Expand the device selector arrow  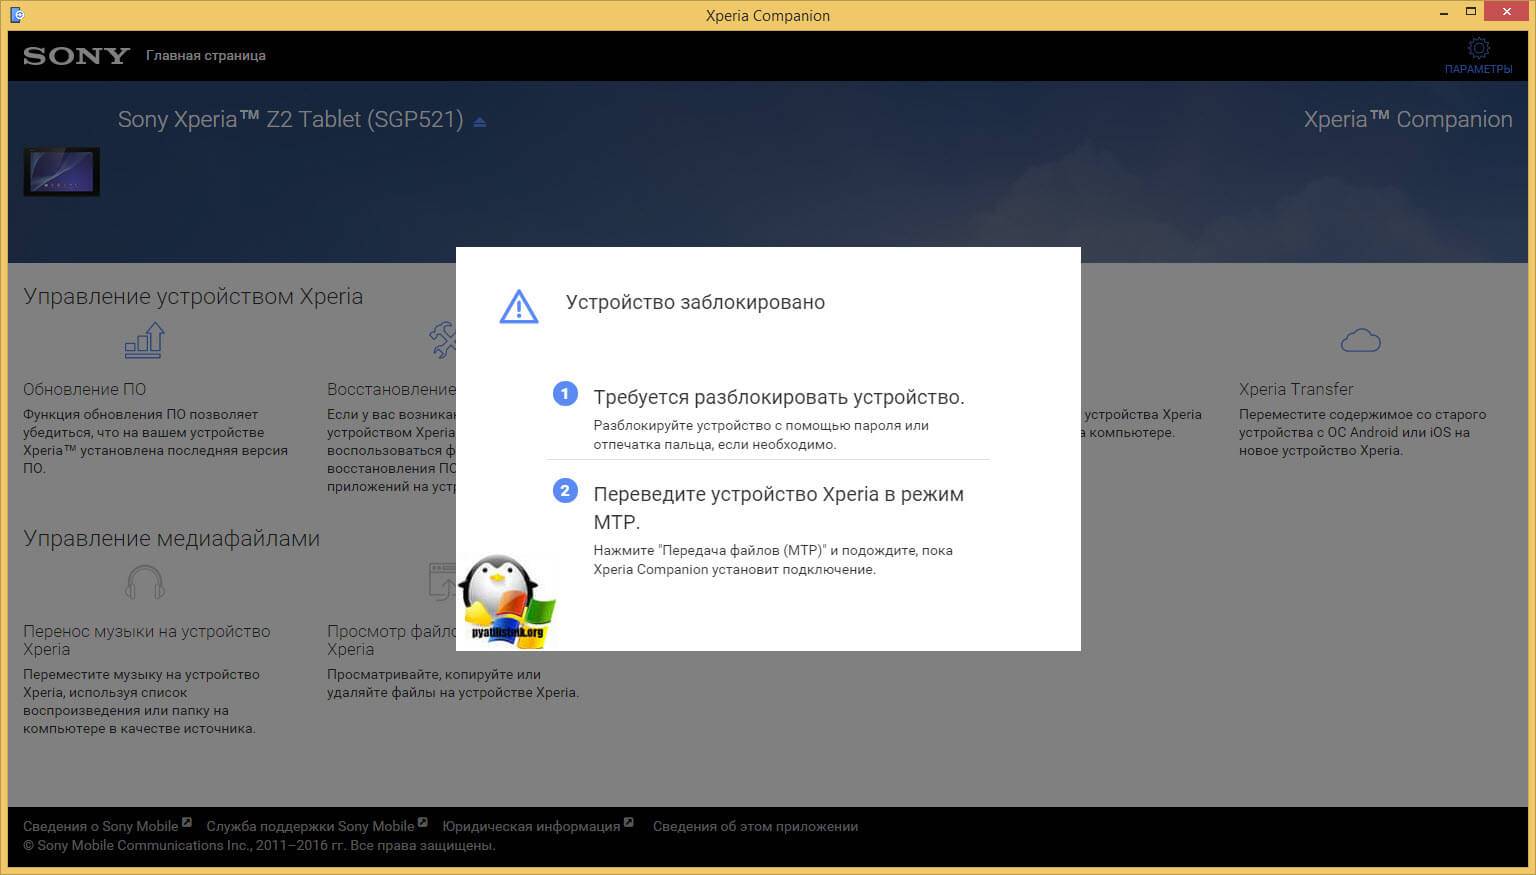coord(480,122)
